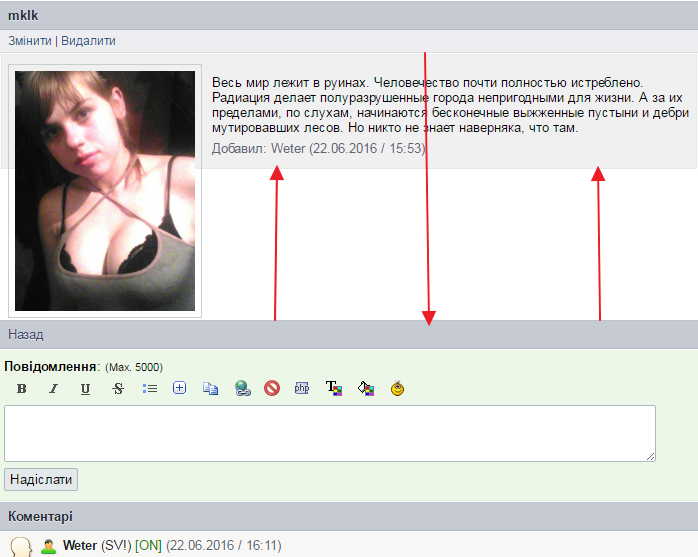The width and height of the screenshot is (698, 557).
Task: Open the post's photo thumbnail
Action: [105, 191]
